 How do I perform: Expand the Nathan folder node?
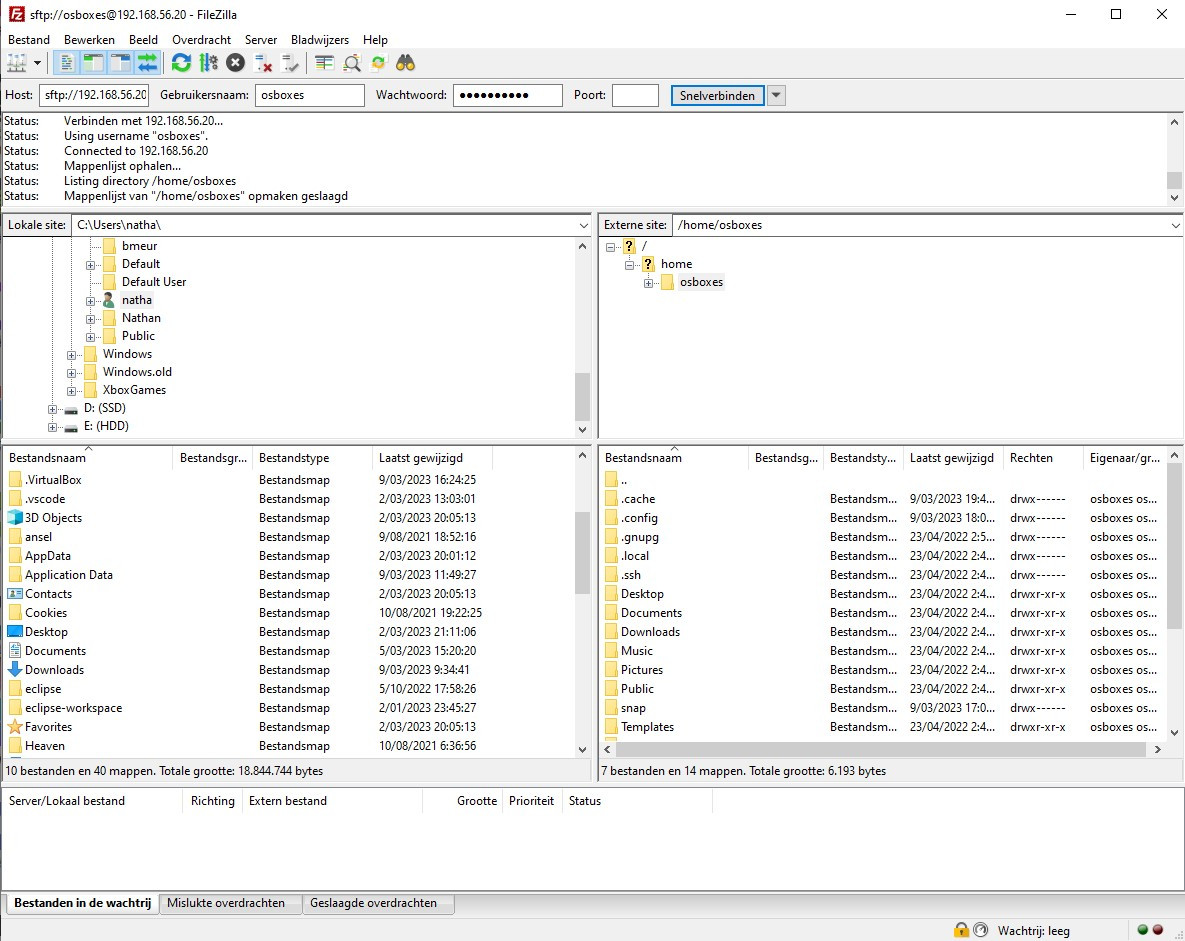[x=90, y=319]
